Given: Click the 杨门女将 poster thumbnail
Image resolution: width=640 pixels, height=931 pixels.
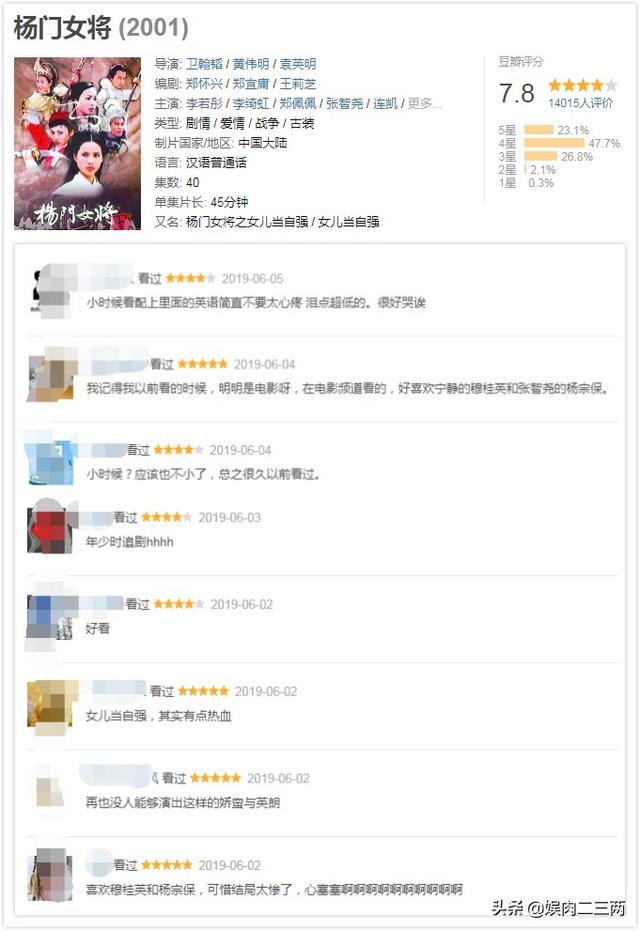Looking at the screenshot, I should (77, 143).
